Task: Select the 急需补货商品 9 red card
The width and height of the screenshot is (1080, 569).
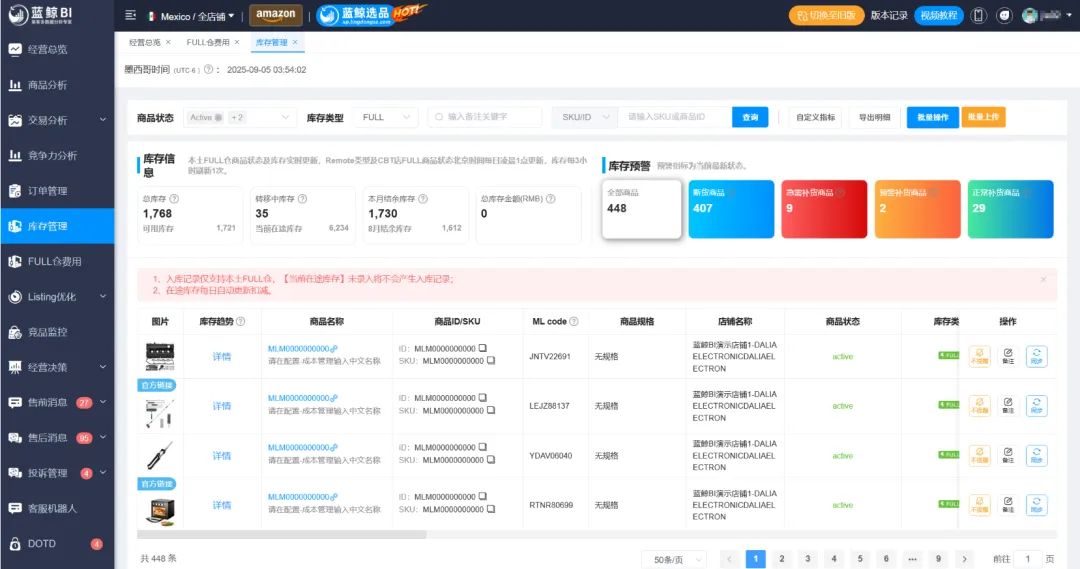Action: (824, 209)
